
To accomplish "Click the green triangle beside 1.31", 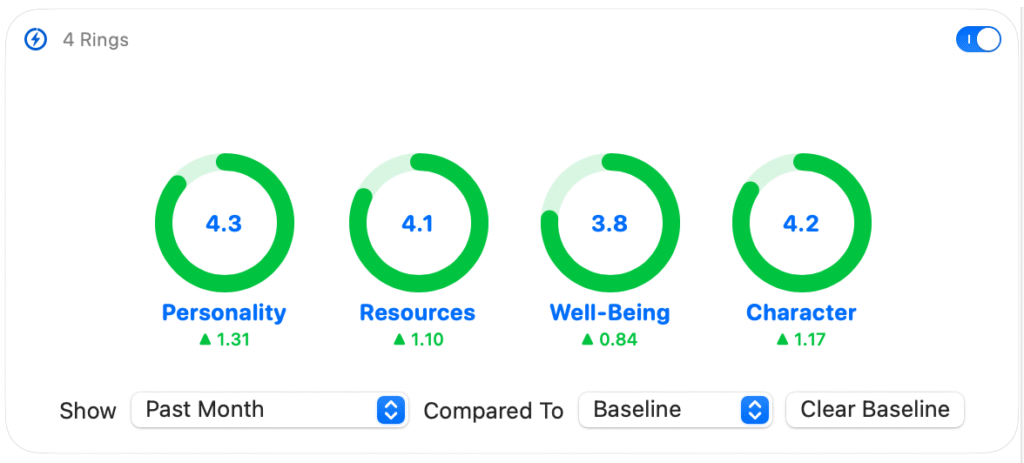I will point(205,340).
